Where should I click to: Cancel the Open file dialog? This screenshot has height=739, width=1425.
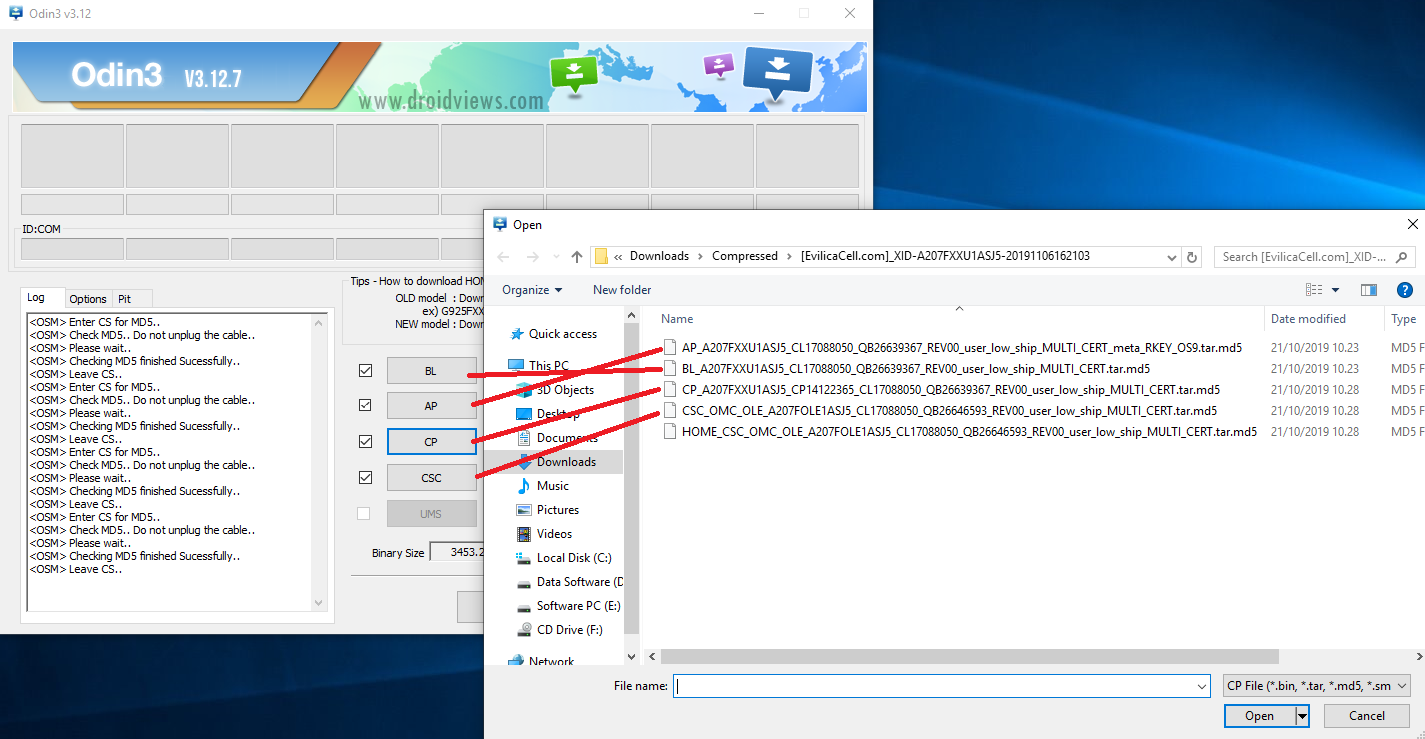coord(1367,716)
